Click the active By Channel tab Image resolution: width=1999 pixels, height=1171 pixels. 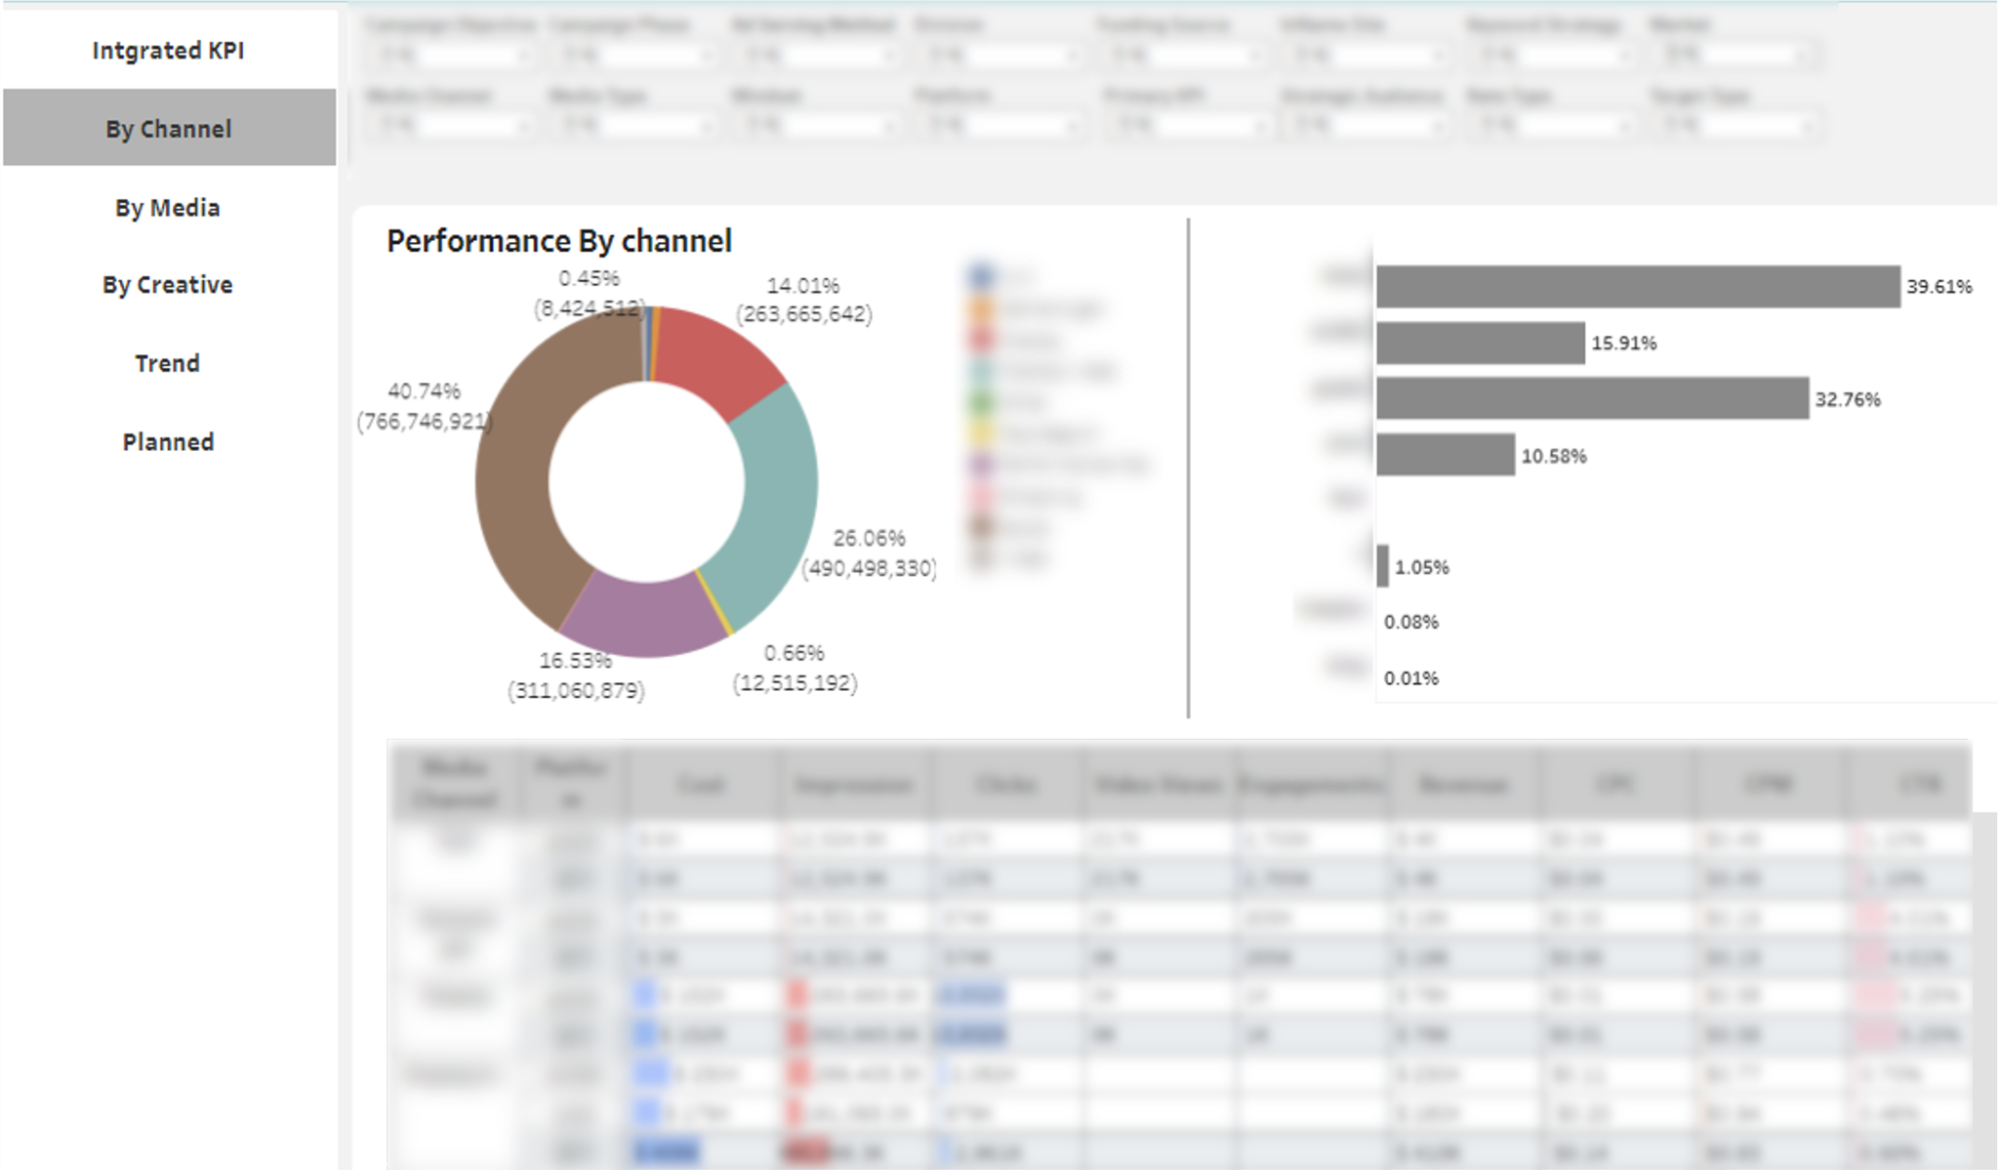tap(167, 128)
